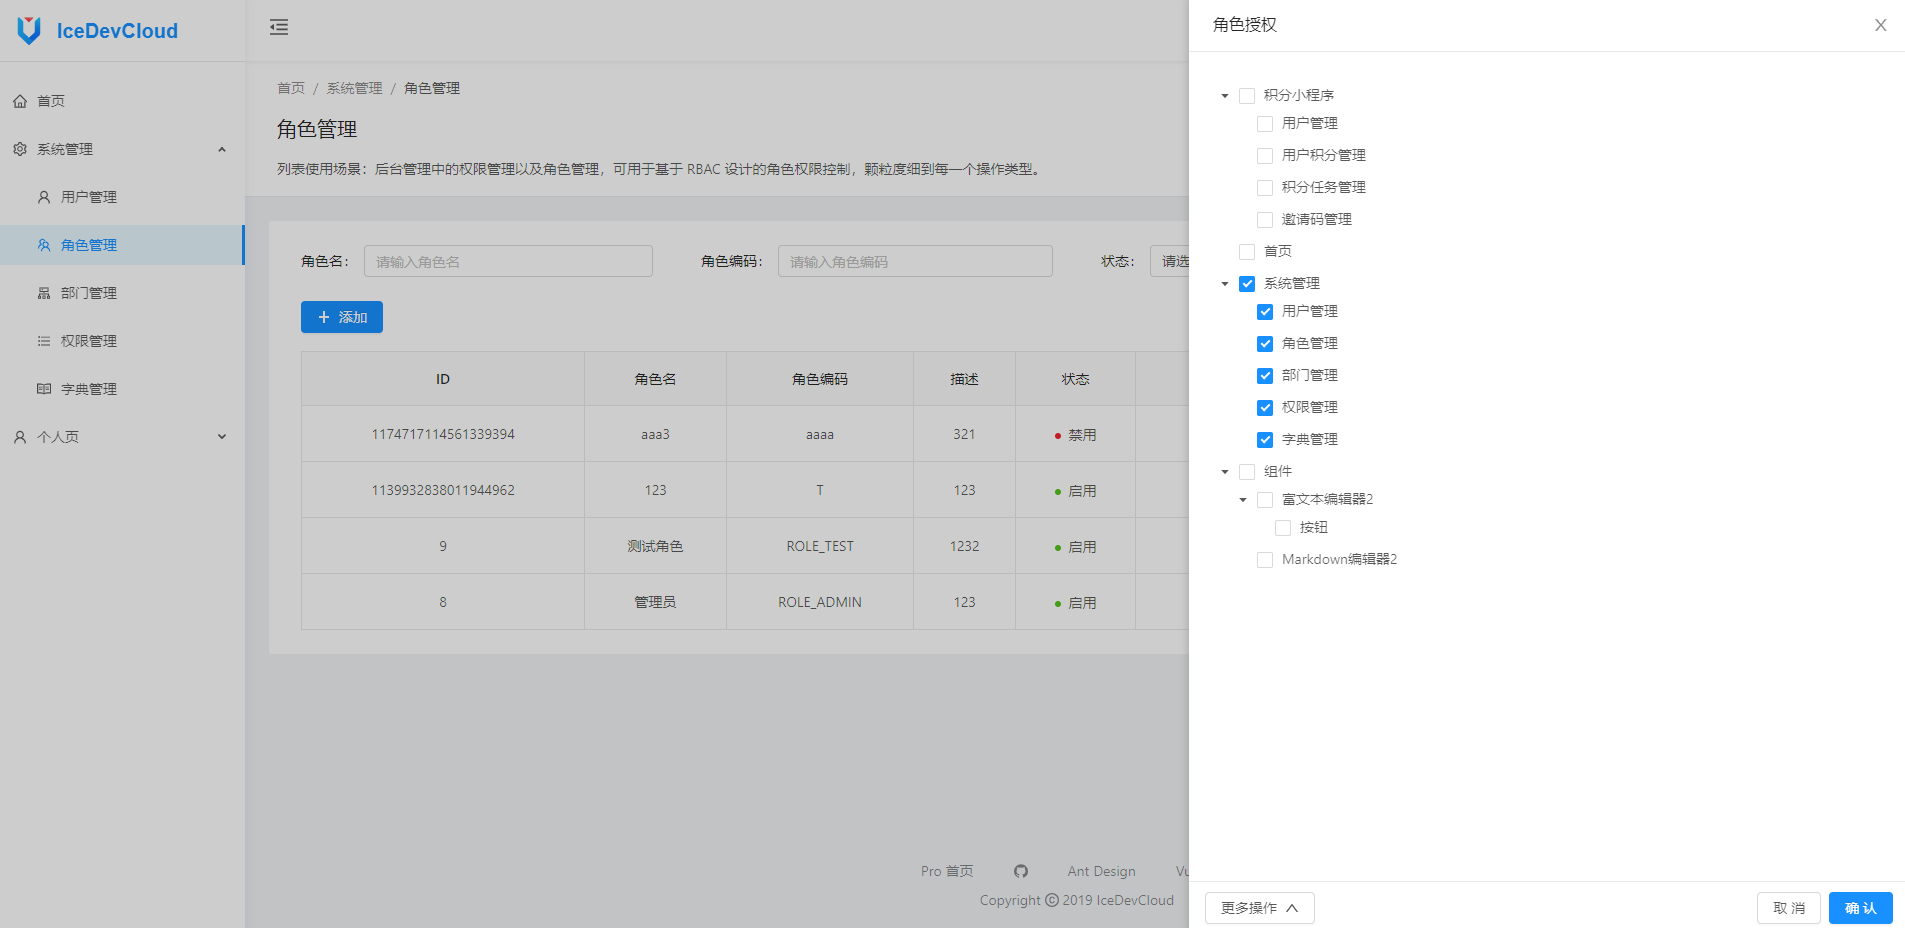Viewport: 1905px width, 928px height.
Task: Open 字典管理 in the sidebar menu
Action: [122, 389]
